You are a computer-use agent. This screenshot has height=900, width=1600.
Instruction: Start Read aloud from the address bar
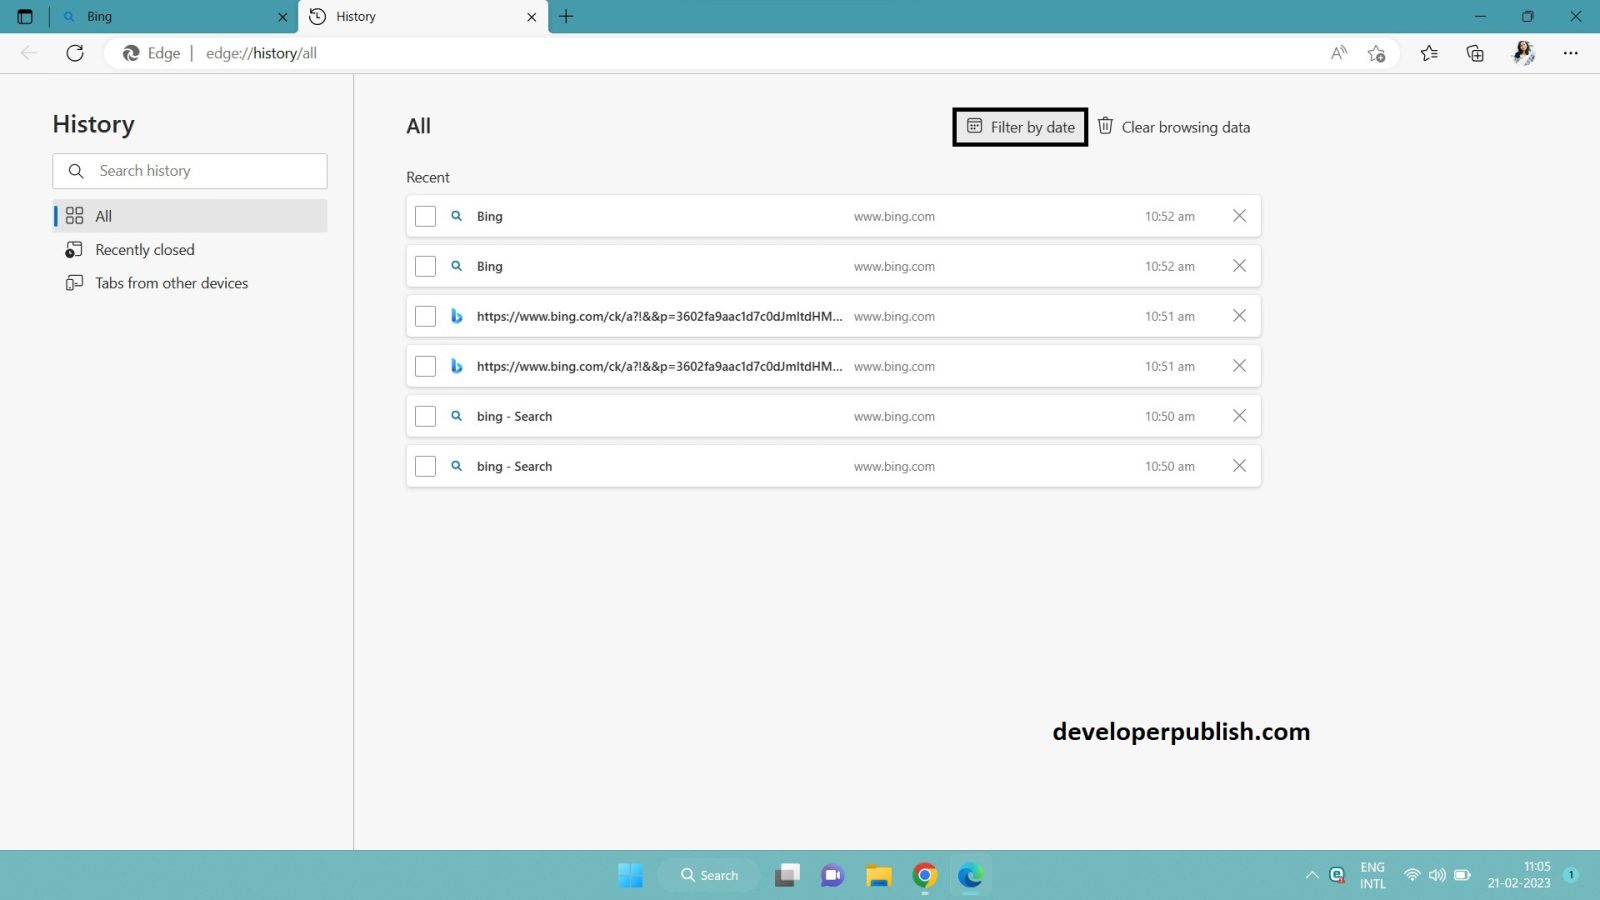pos(1338,53)
